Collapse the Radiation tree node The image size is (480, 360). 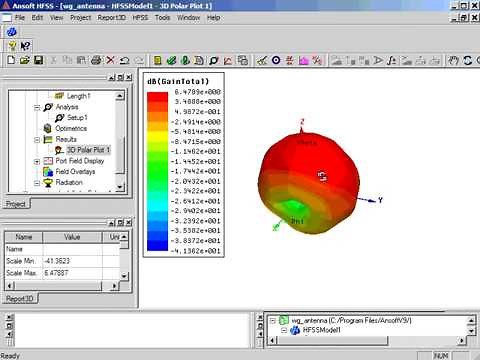tap(37, 183)
